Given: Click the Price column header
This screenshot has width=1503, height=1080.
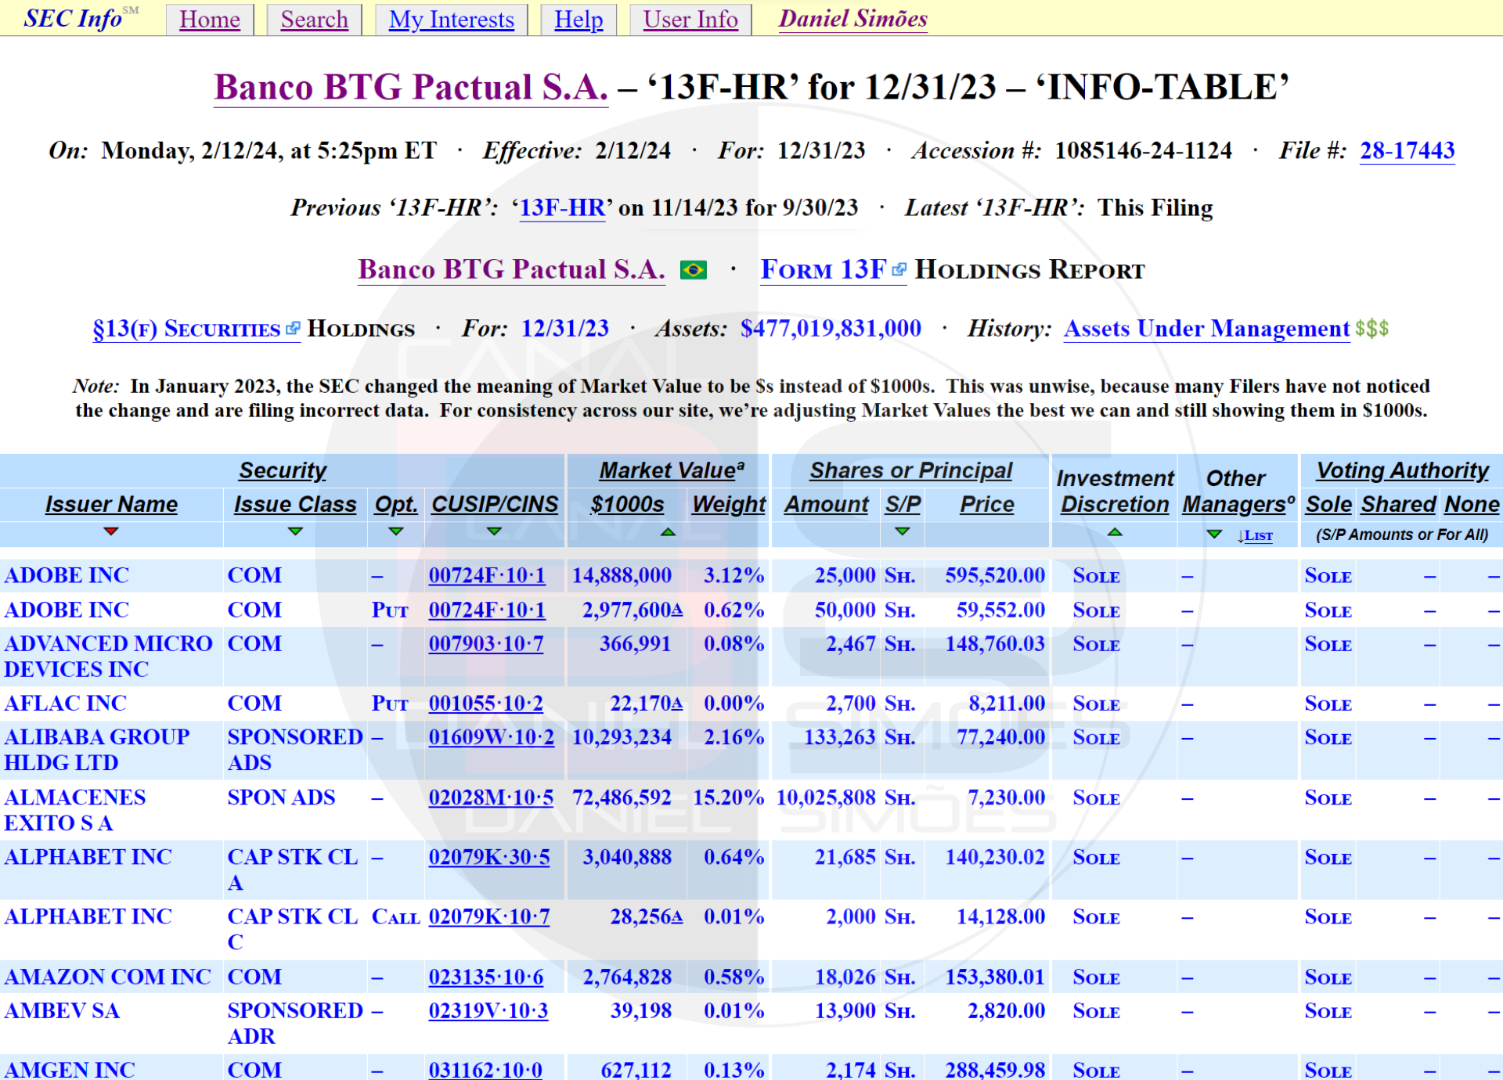Looking at the screenshot, I should click(x=987, y=505).
